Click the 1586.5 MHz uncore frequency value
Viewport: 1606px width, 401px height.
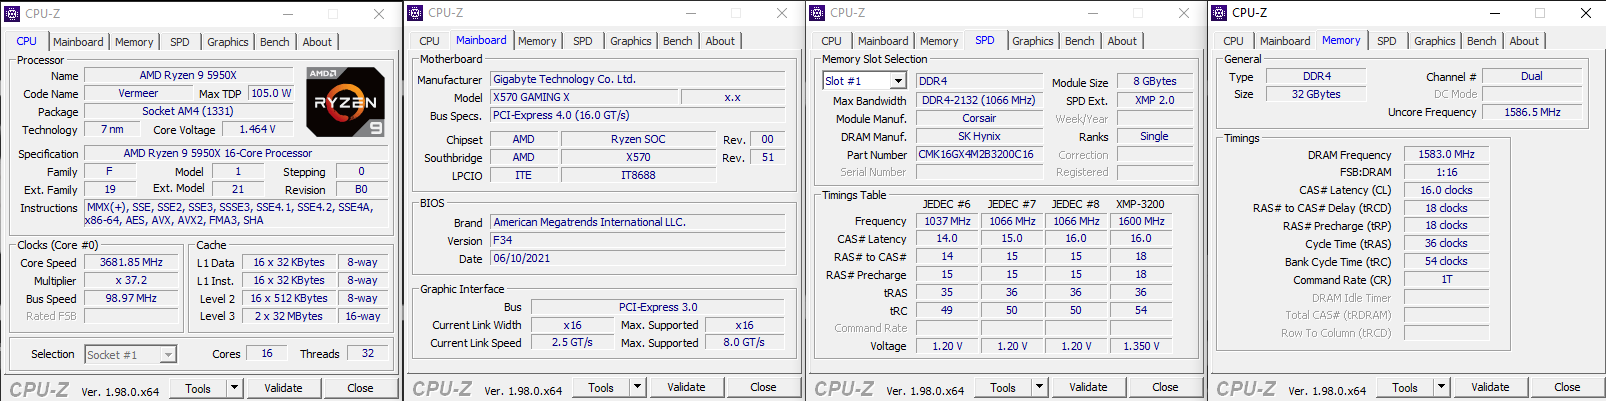click(x=1532, y=112)
